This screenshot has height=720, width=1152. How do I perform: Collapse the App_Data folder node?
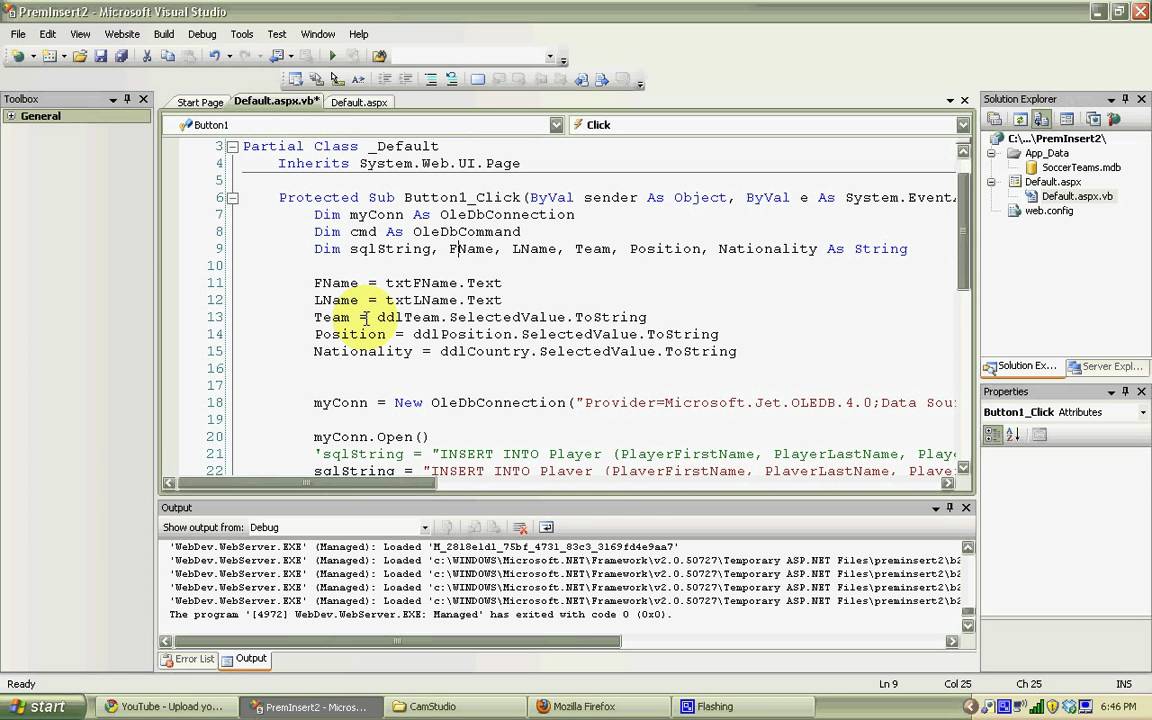[x=991, y=154]
